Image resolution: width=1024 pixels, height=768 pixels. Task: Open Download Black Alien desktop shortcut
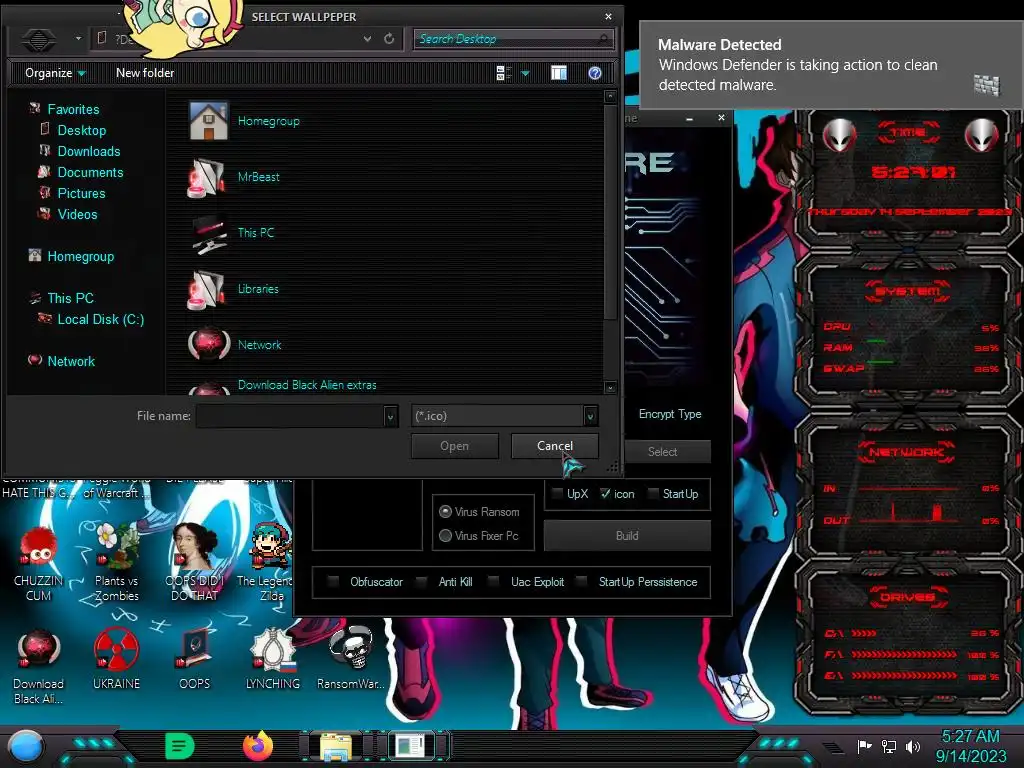39,650
